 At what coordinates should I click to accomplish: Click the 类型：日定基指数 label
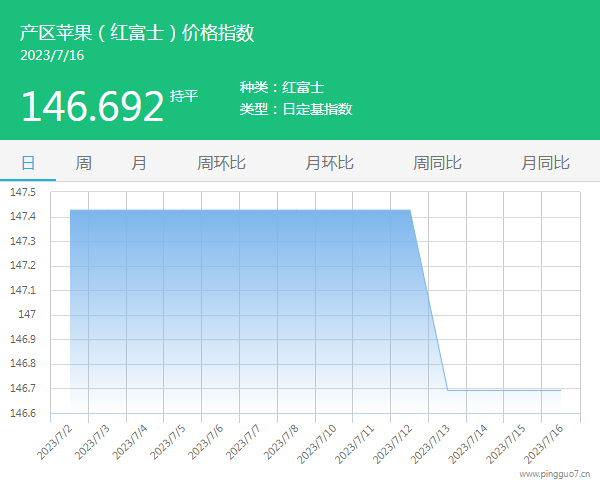296,109
